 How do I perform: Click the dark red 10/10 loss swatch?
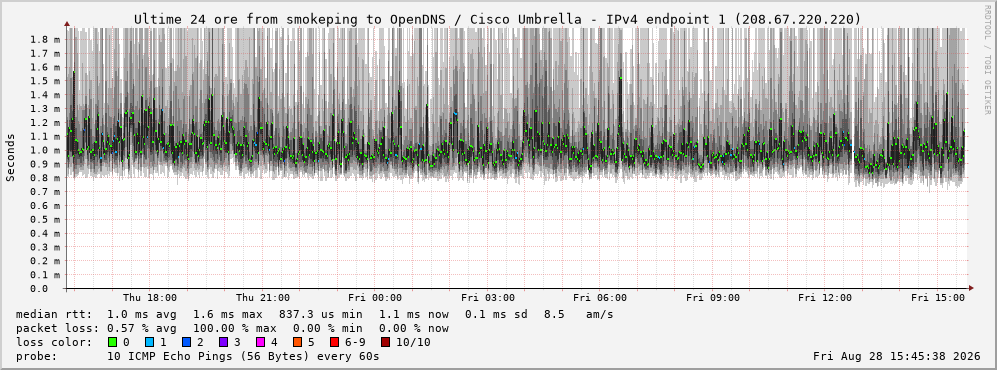pyautogui.click(x=386, y=343)
